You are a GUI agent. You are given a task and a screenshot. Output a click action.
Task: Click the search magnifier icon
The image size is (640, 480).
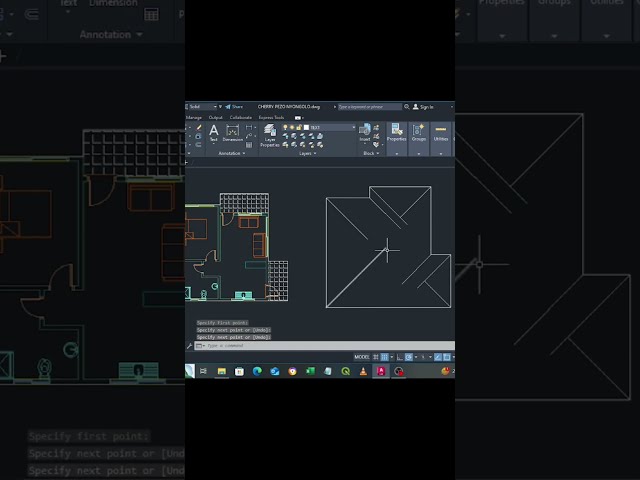point(407,107)
